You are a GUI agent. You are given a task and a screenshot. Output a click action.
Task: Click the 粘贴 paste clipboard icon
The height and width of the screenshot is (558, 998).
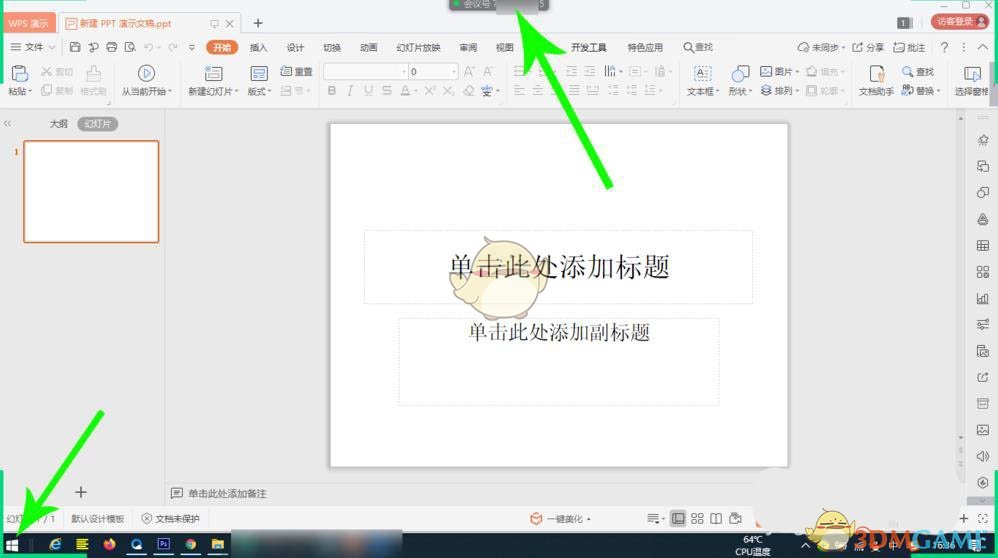pyautogui.click(x=19, y=72)
